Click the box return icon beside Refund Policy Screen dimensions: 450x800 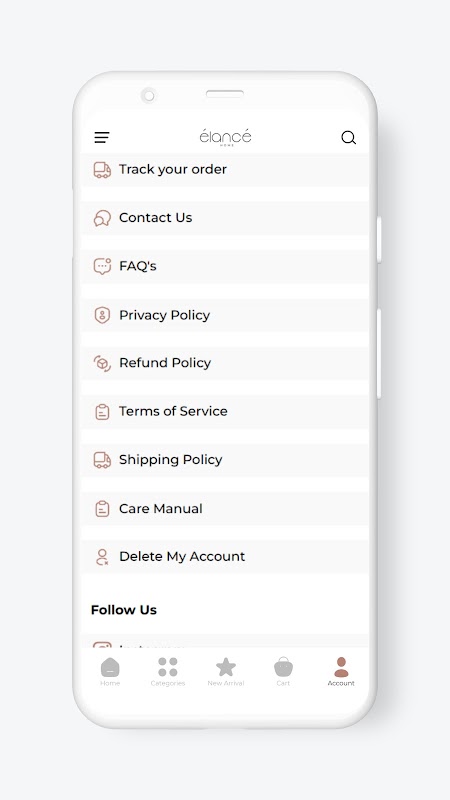click(102, 363)
